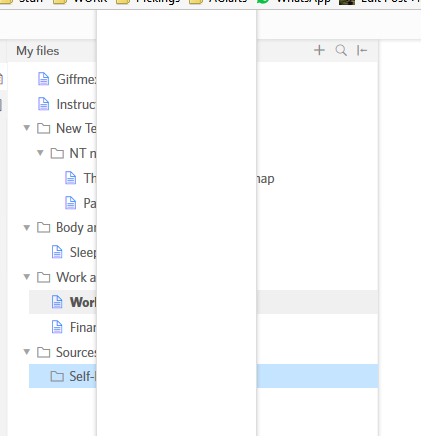The height and width of the screenshot is (436, 421).
Task: Click the My files panel header
Action: [38, 51]
